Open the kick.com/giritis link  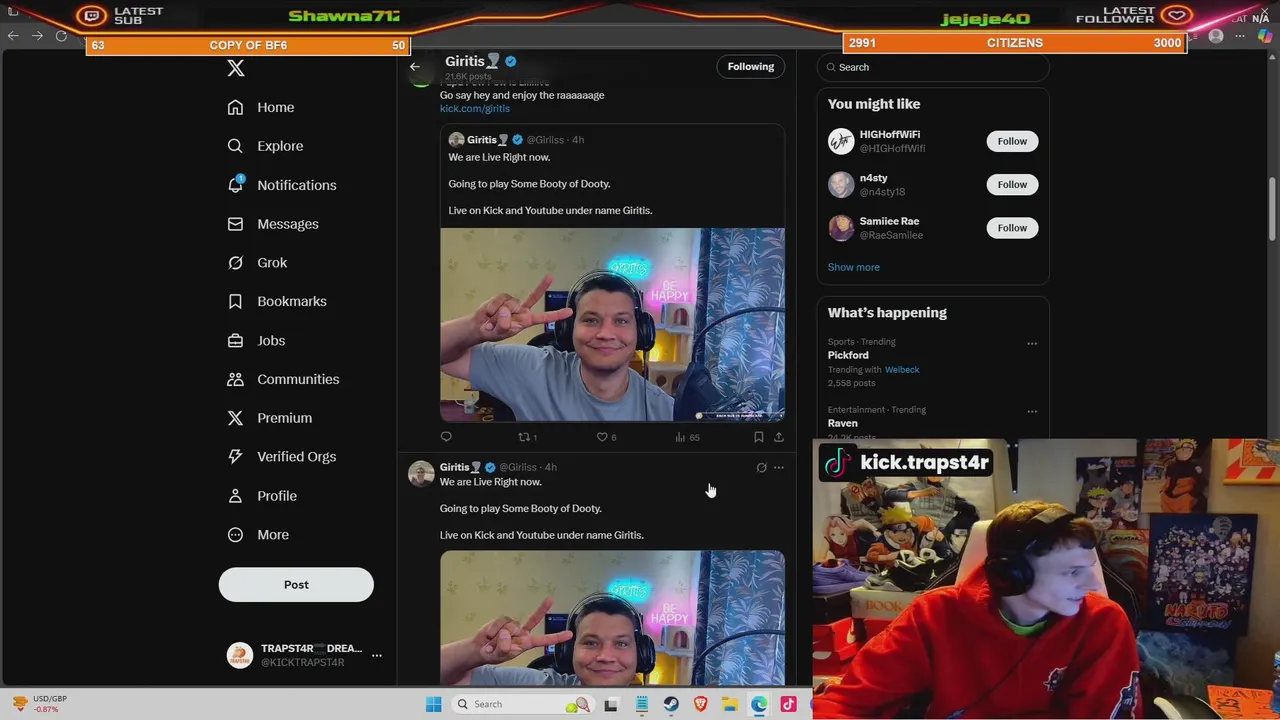[x=475, y=108]
